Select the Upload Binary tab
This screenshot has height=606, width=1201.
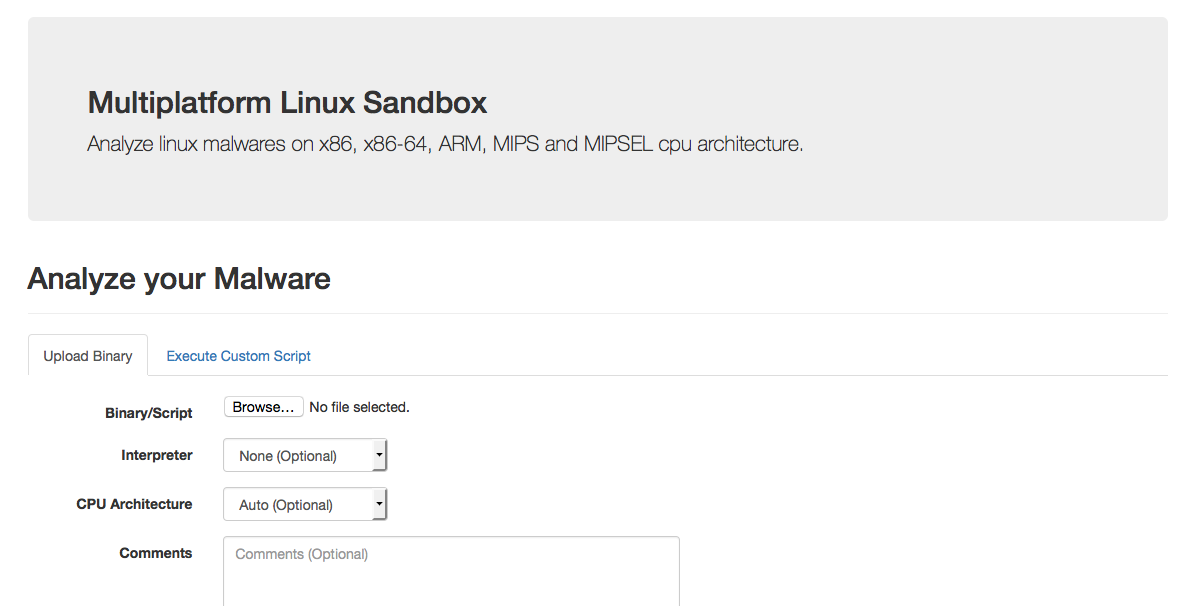[x=87, y=355]
